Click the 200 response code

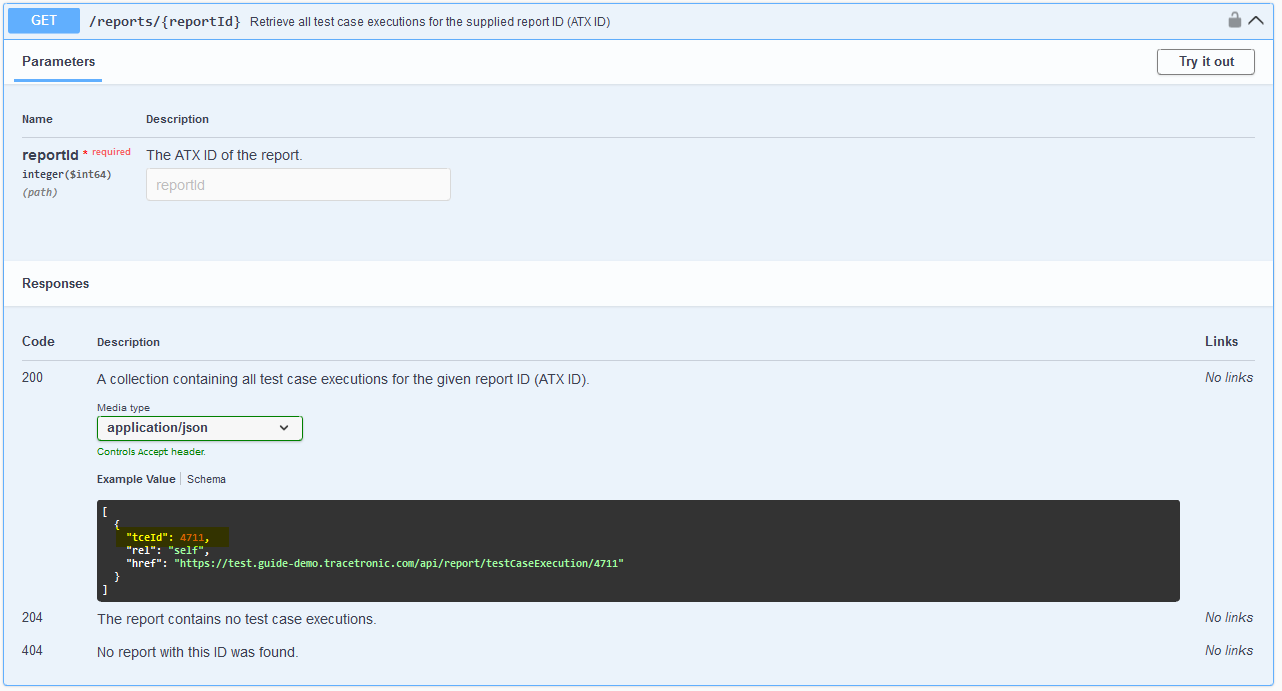click(x=32, y=378)
